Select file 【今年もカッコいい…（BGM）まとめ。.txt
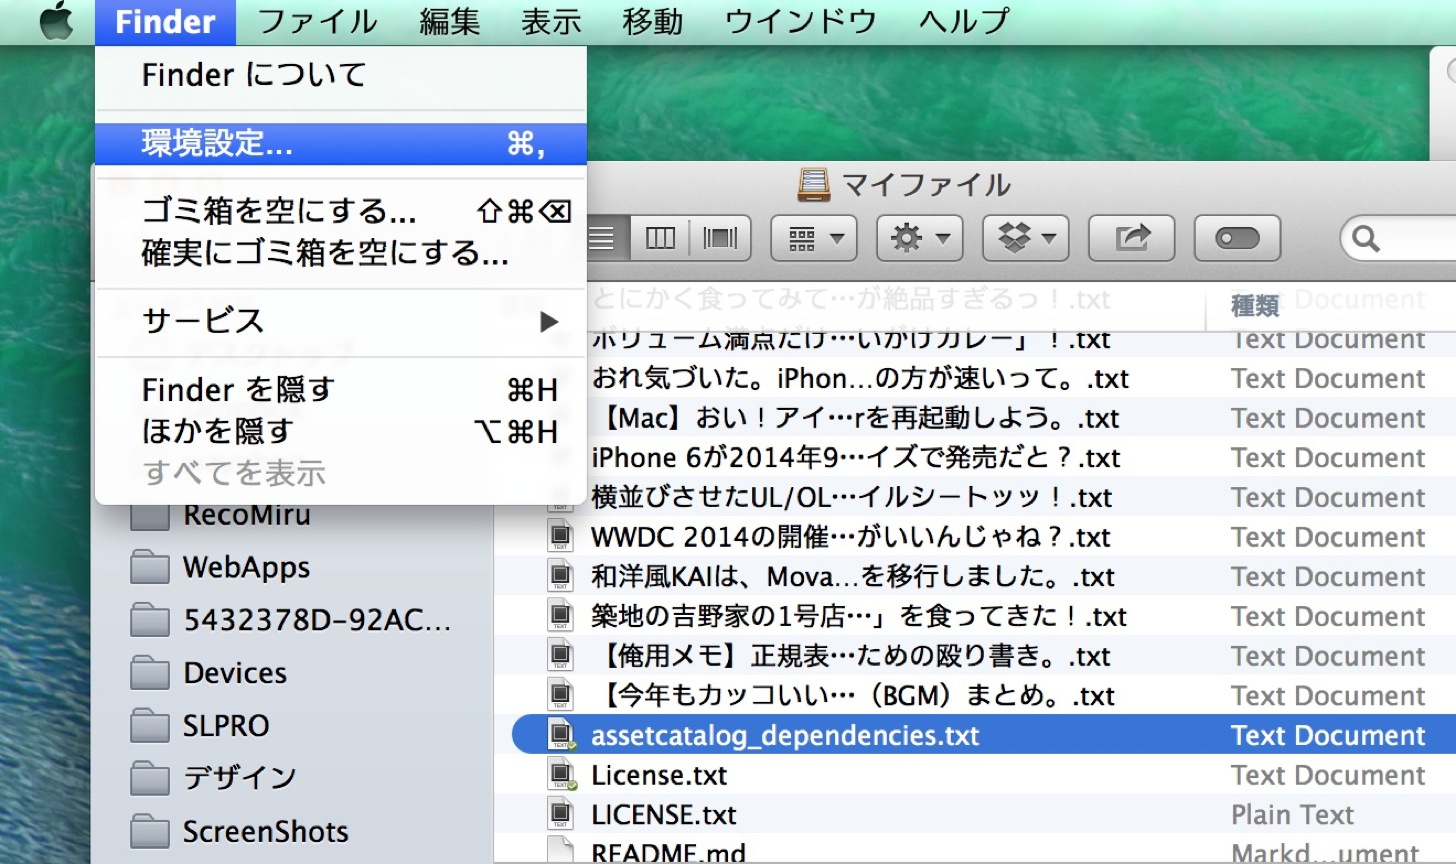The image size is (1456, 864). [x=853, y=696]
